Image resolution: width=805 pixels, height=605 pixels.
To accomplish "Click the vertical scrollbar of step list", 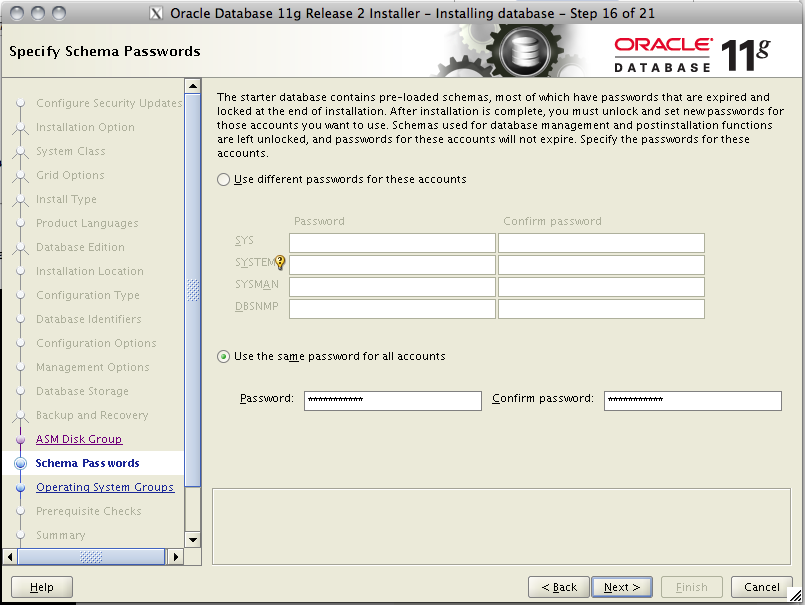I will click(x=193, y=290).
